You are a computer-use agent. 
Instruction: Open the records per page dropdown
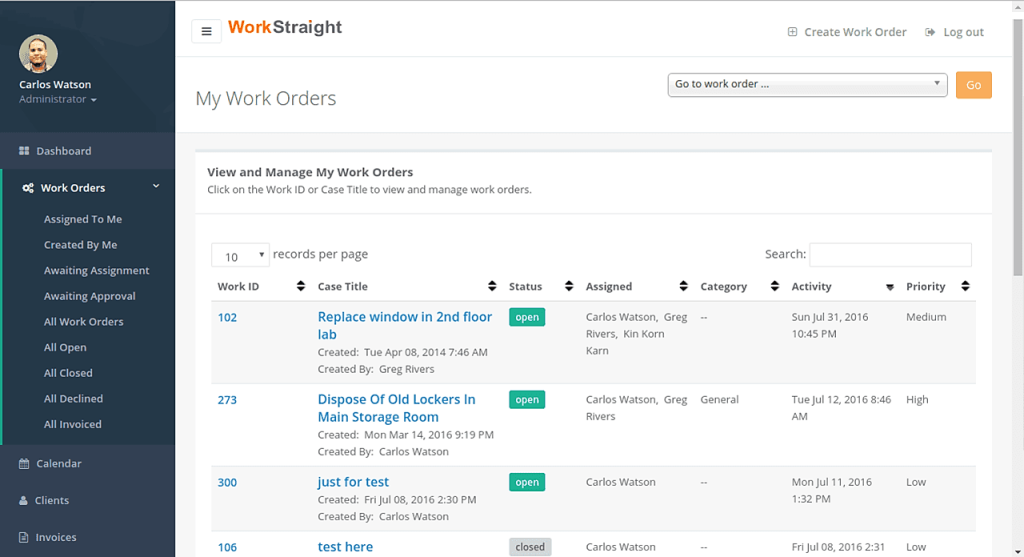240,256
